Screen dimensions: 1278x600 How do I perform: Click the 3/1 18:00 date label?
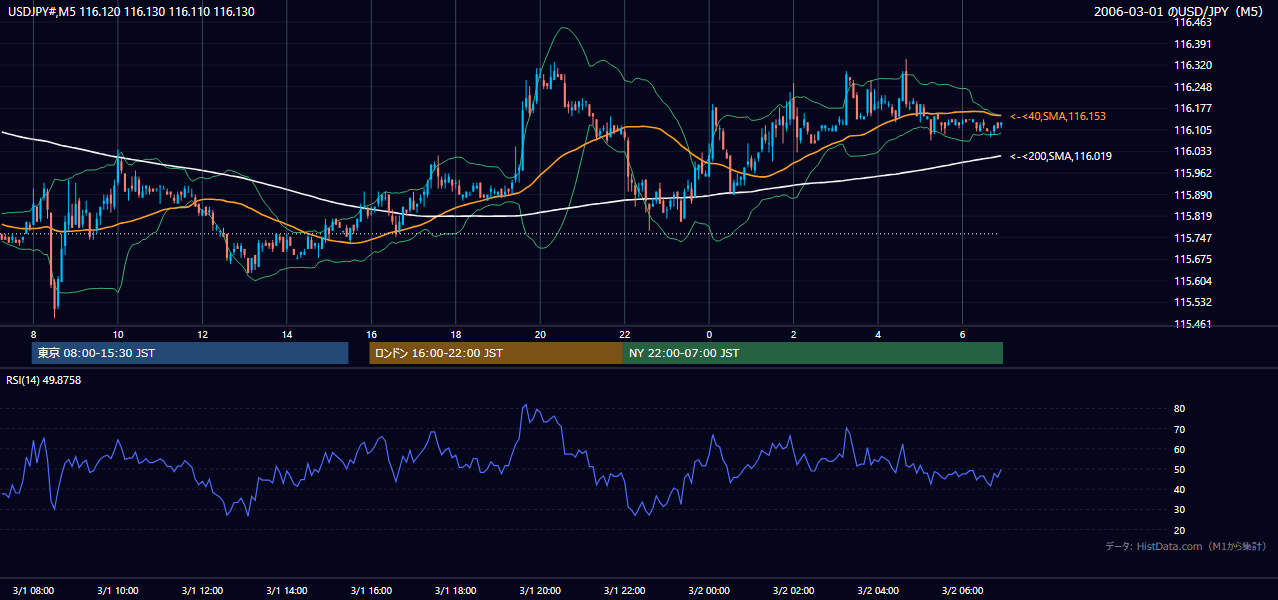coord(455,590)
